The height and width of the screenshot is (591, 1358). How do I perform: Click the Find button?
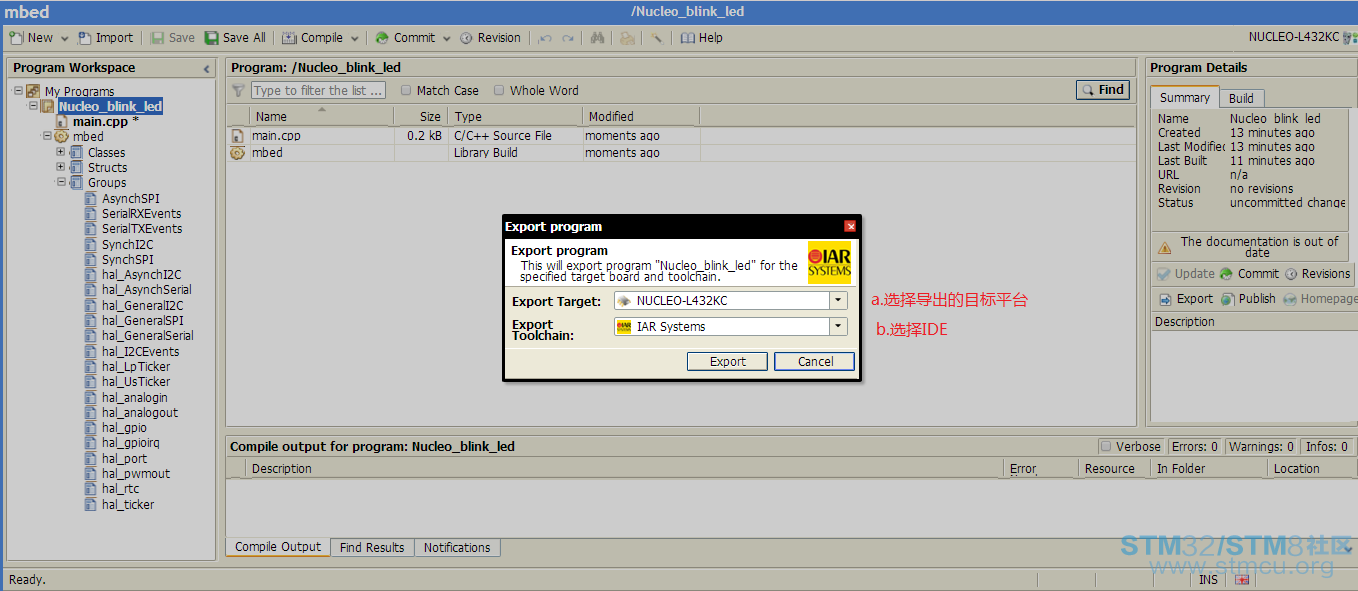[1103, 90]
